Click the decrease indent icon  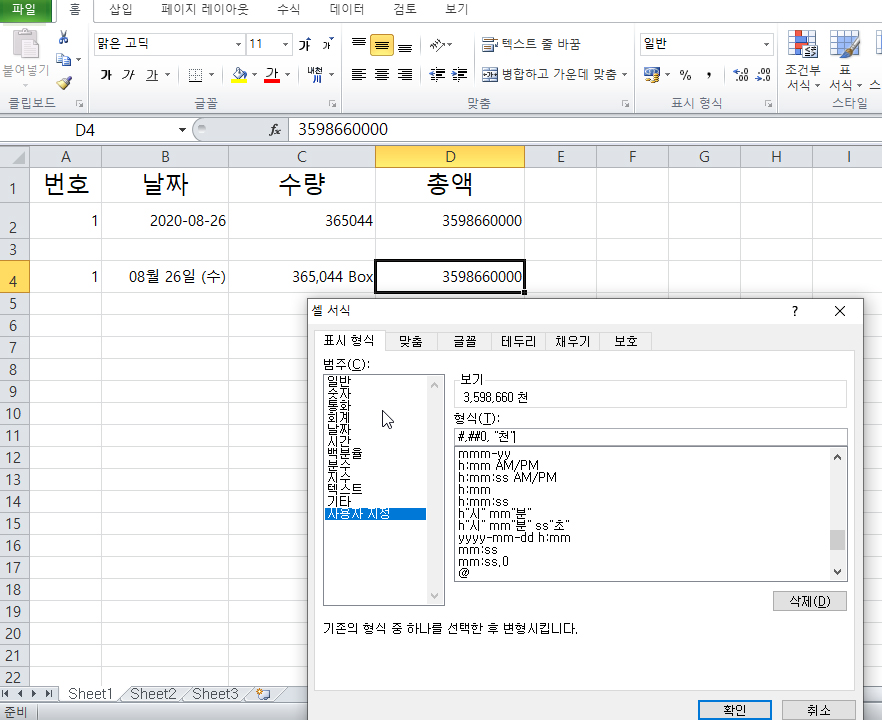437,74
